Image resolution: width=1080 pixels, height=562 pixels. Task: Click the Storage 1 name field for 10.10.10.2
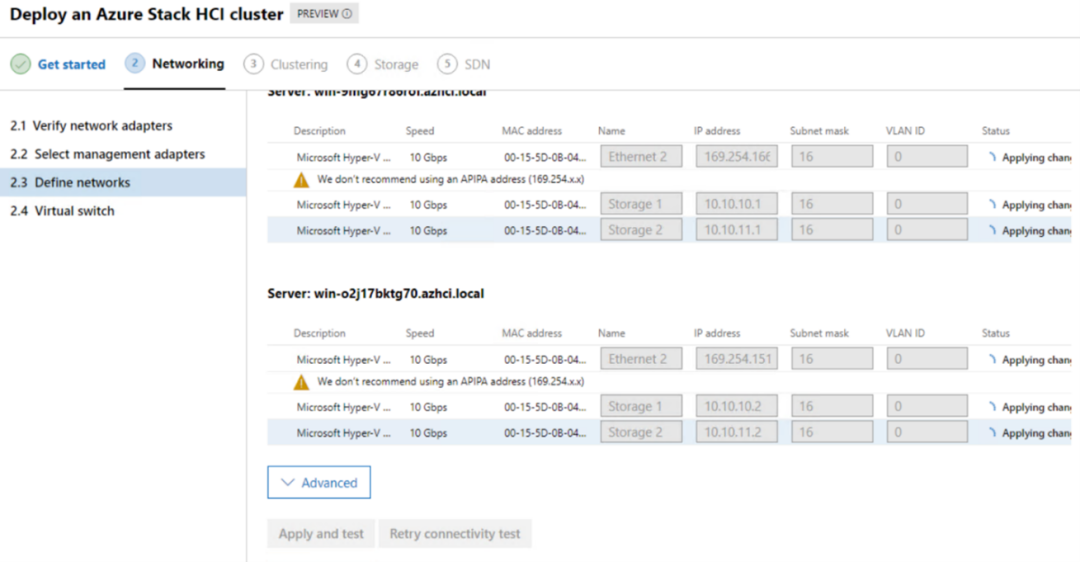pyautogui.click(x=641, y=406)
